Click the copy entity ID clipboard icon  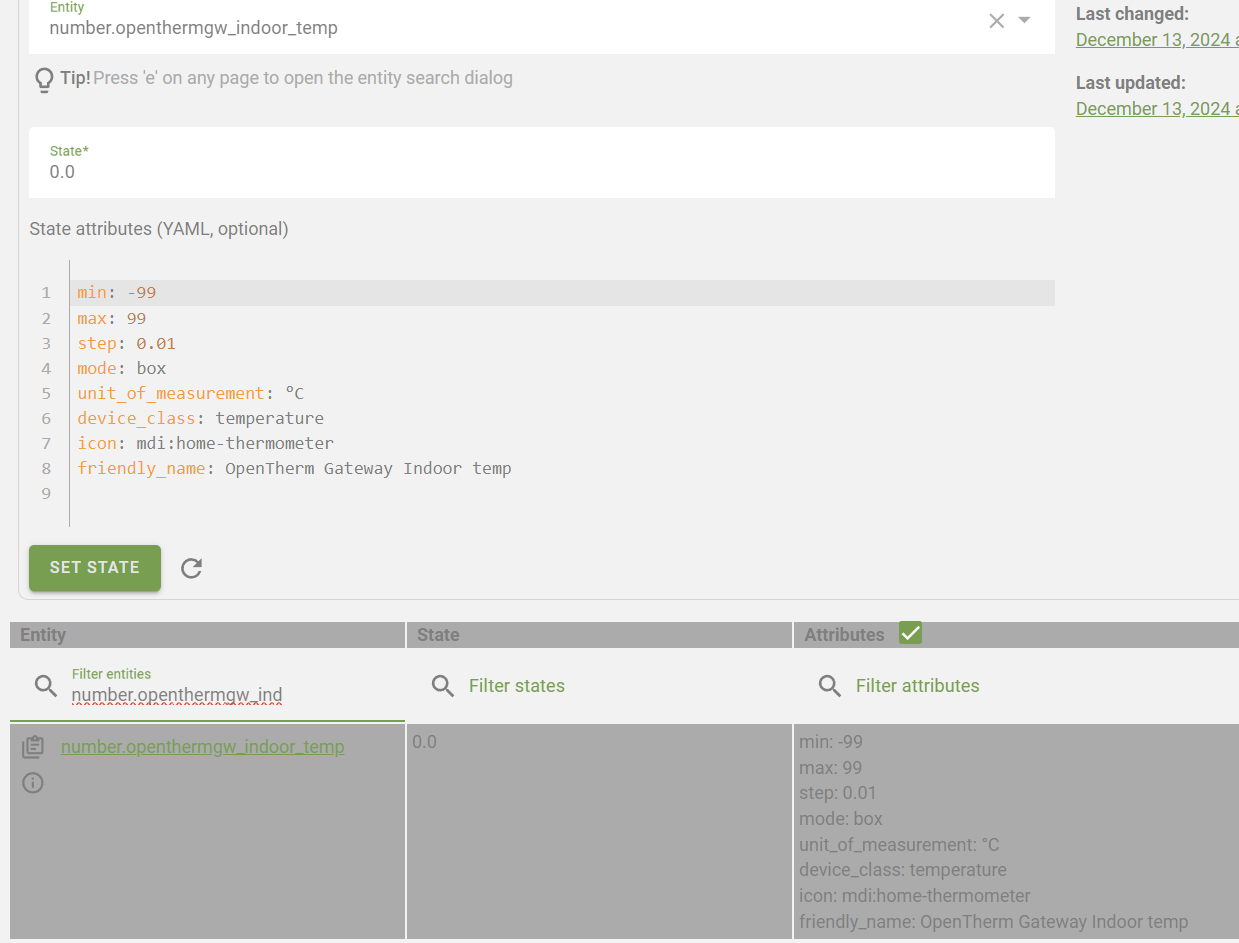click(33, 747)
